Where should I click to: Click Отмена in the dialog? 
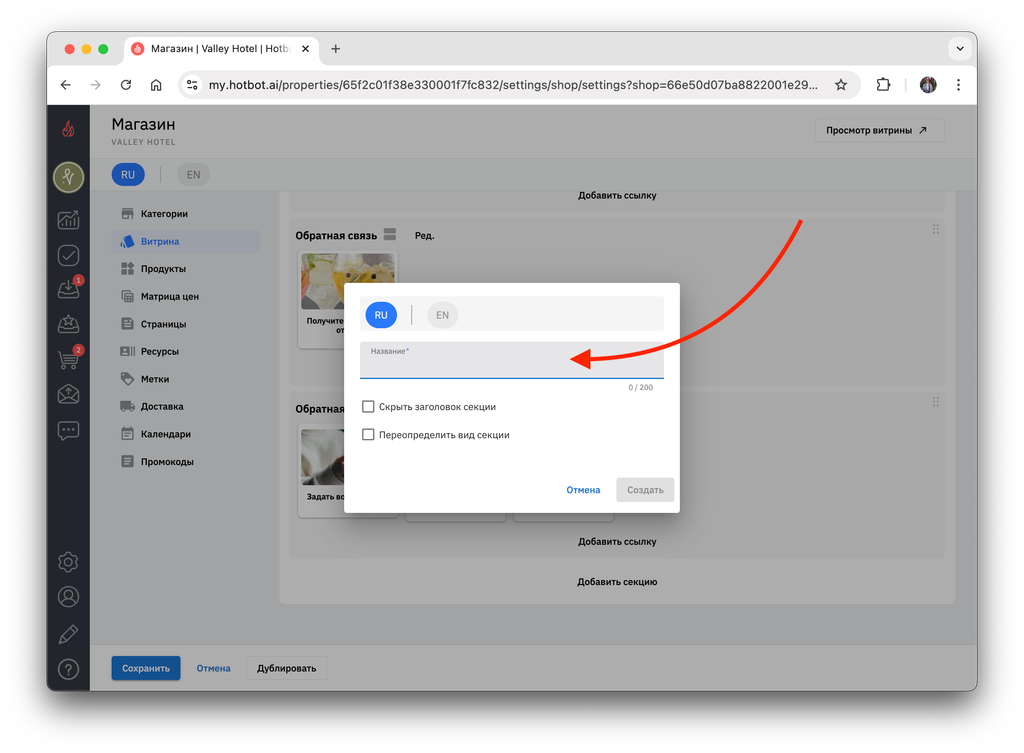(x=583, y=490)
